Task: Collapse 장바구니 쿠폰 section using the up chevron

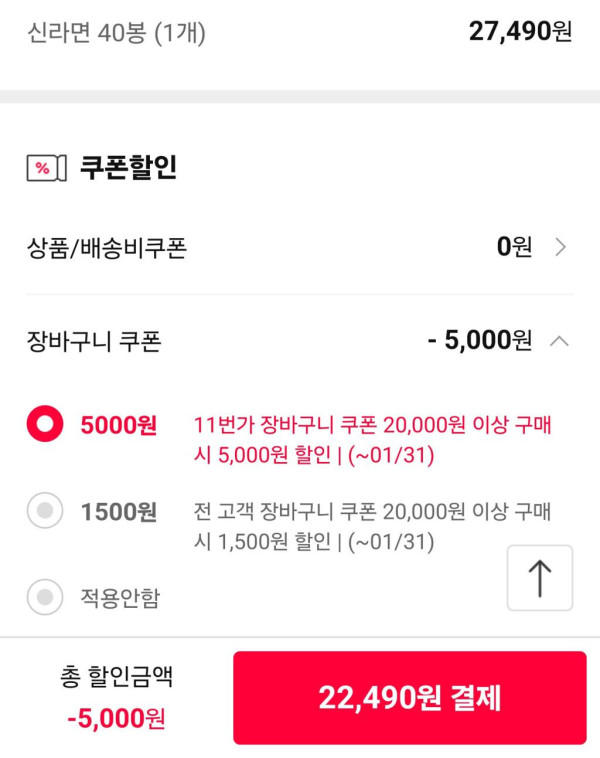Action: tap(560, 341)
